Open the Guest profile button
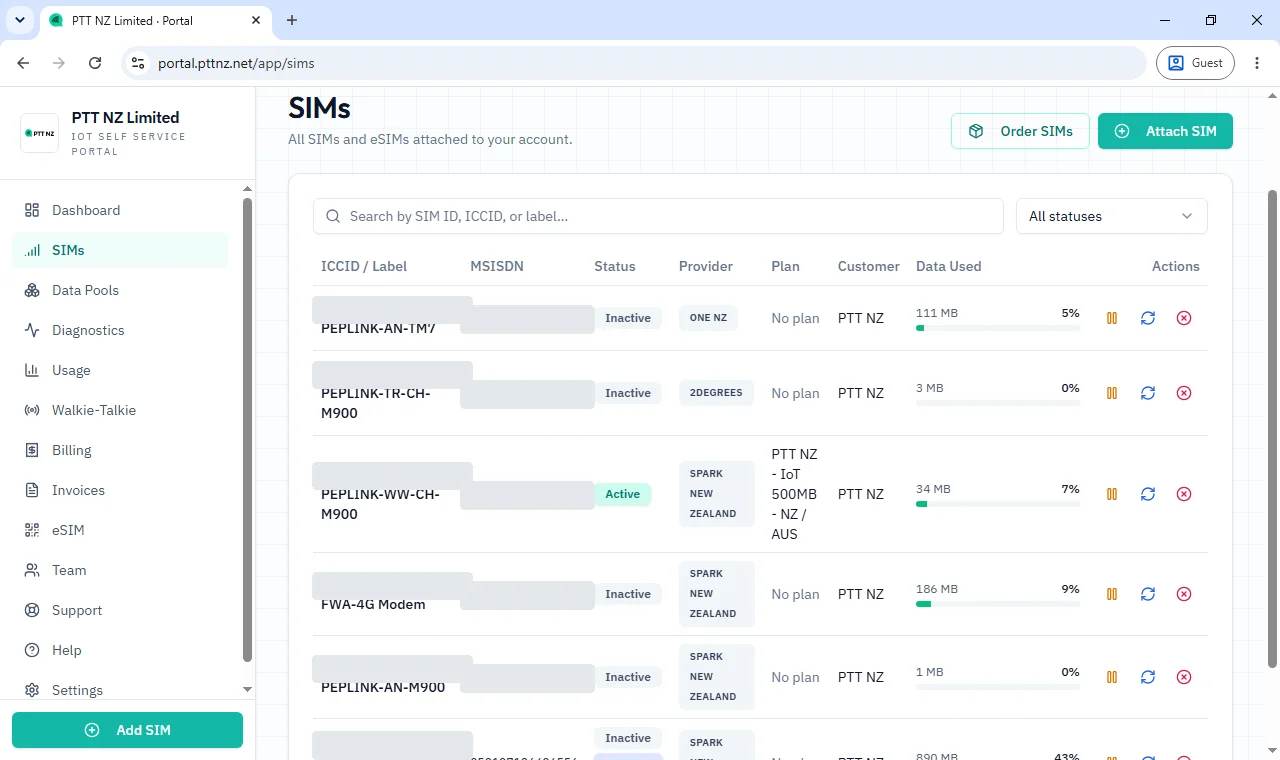The image size is (1280, 760). 1196,63
